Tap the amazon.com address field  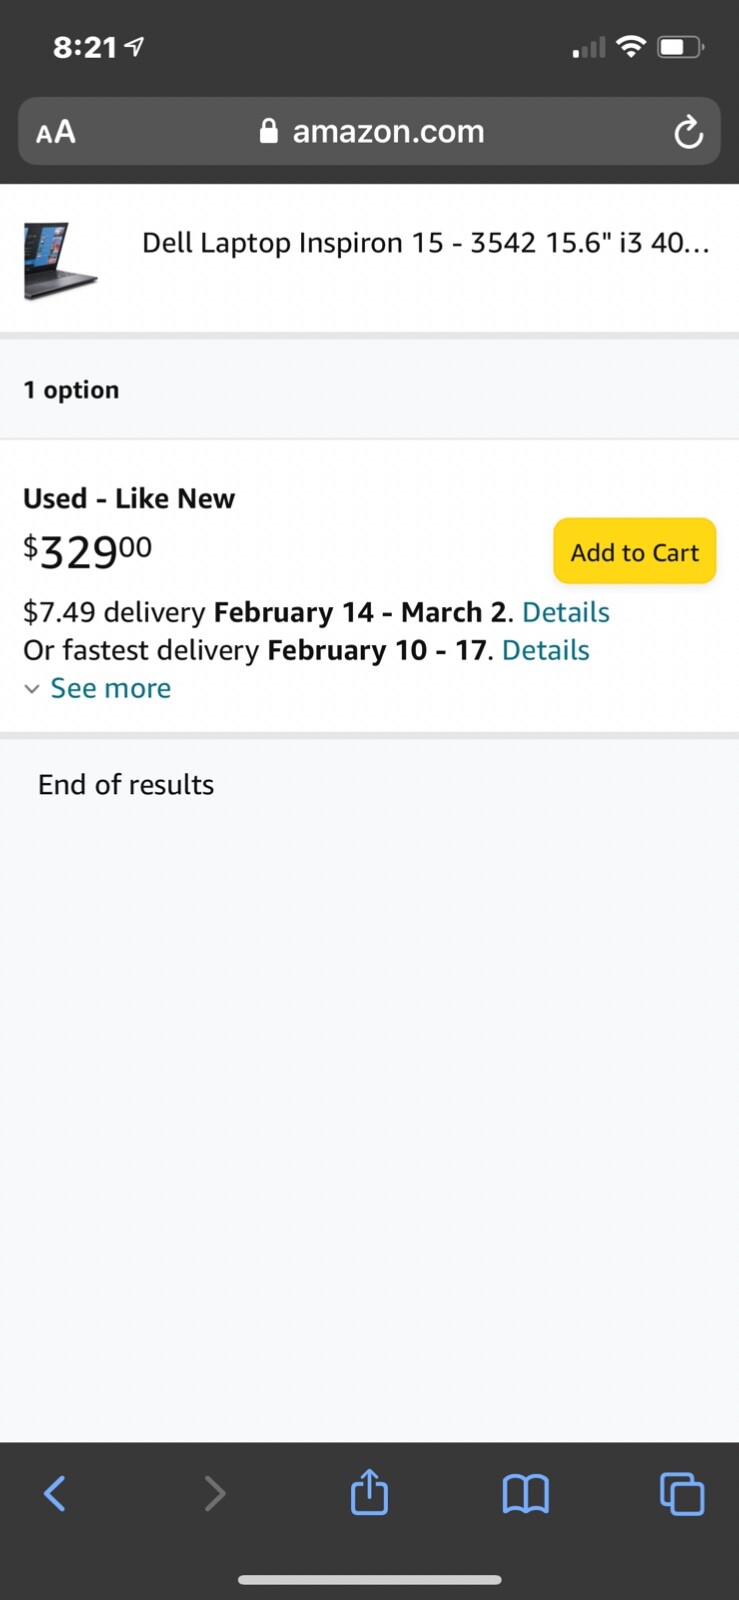[369, 131]
